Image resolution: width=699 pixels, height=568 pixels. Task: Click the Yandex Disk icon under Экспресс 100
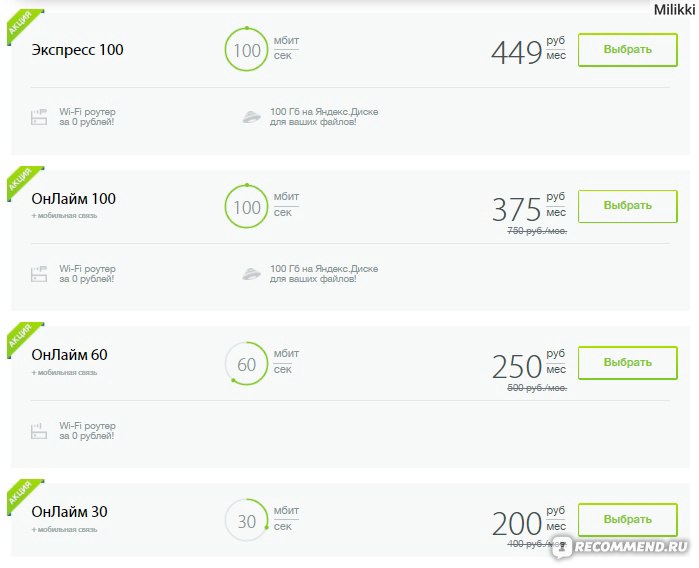251,117
